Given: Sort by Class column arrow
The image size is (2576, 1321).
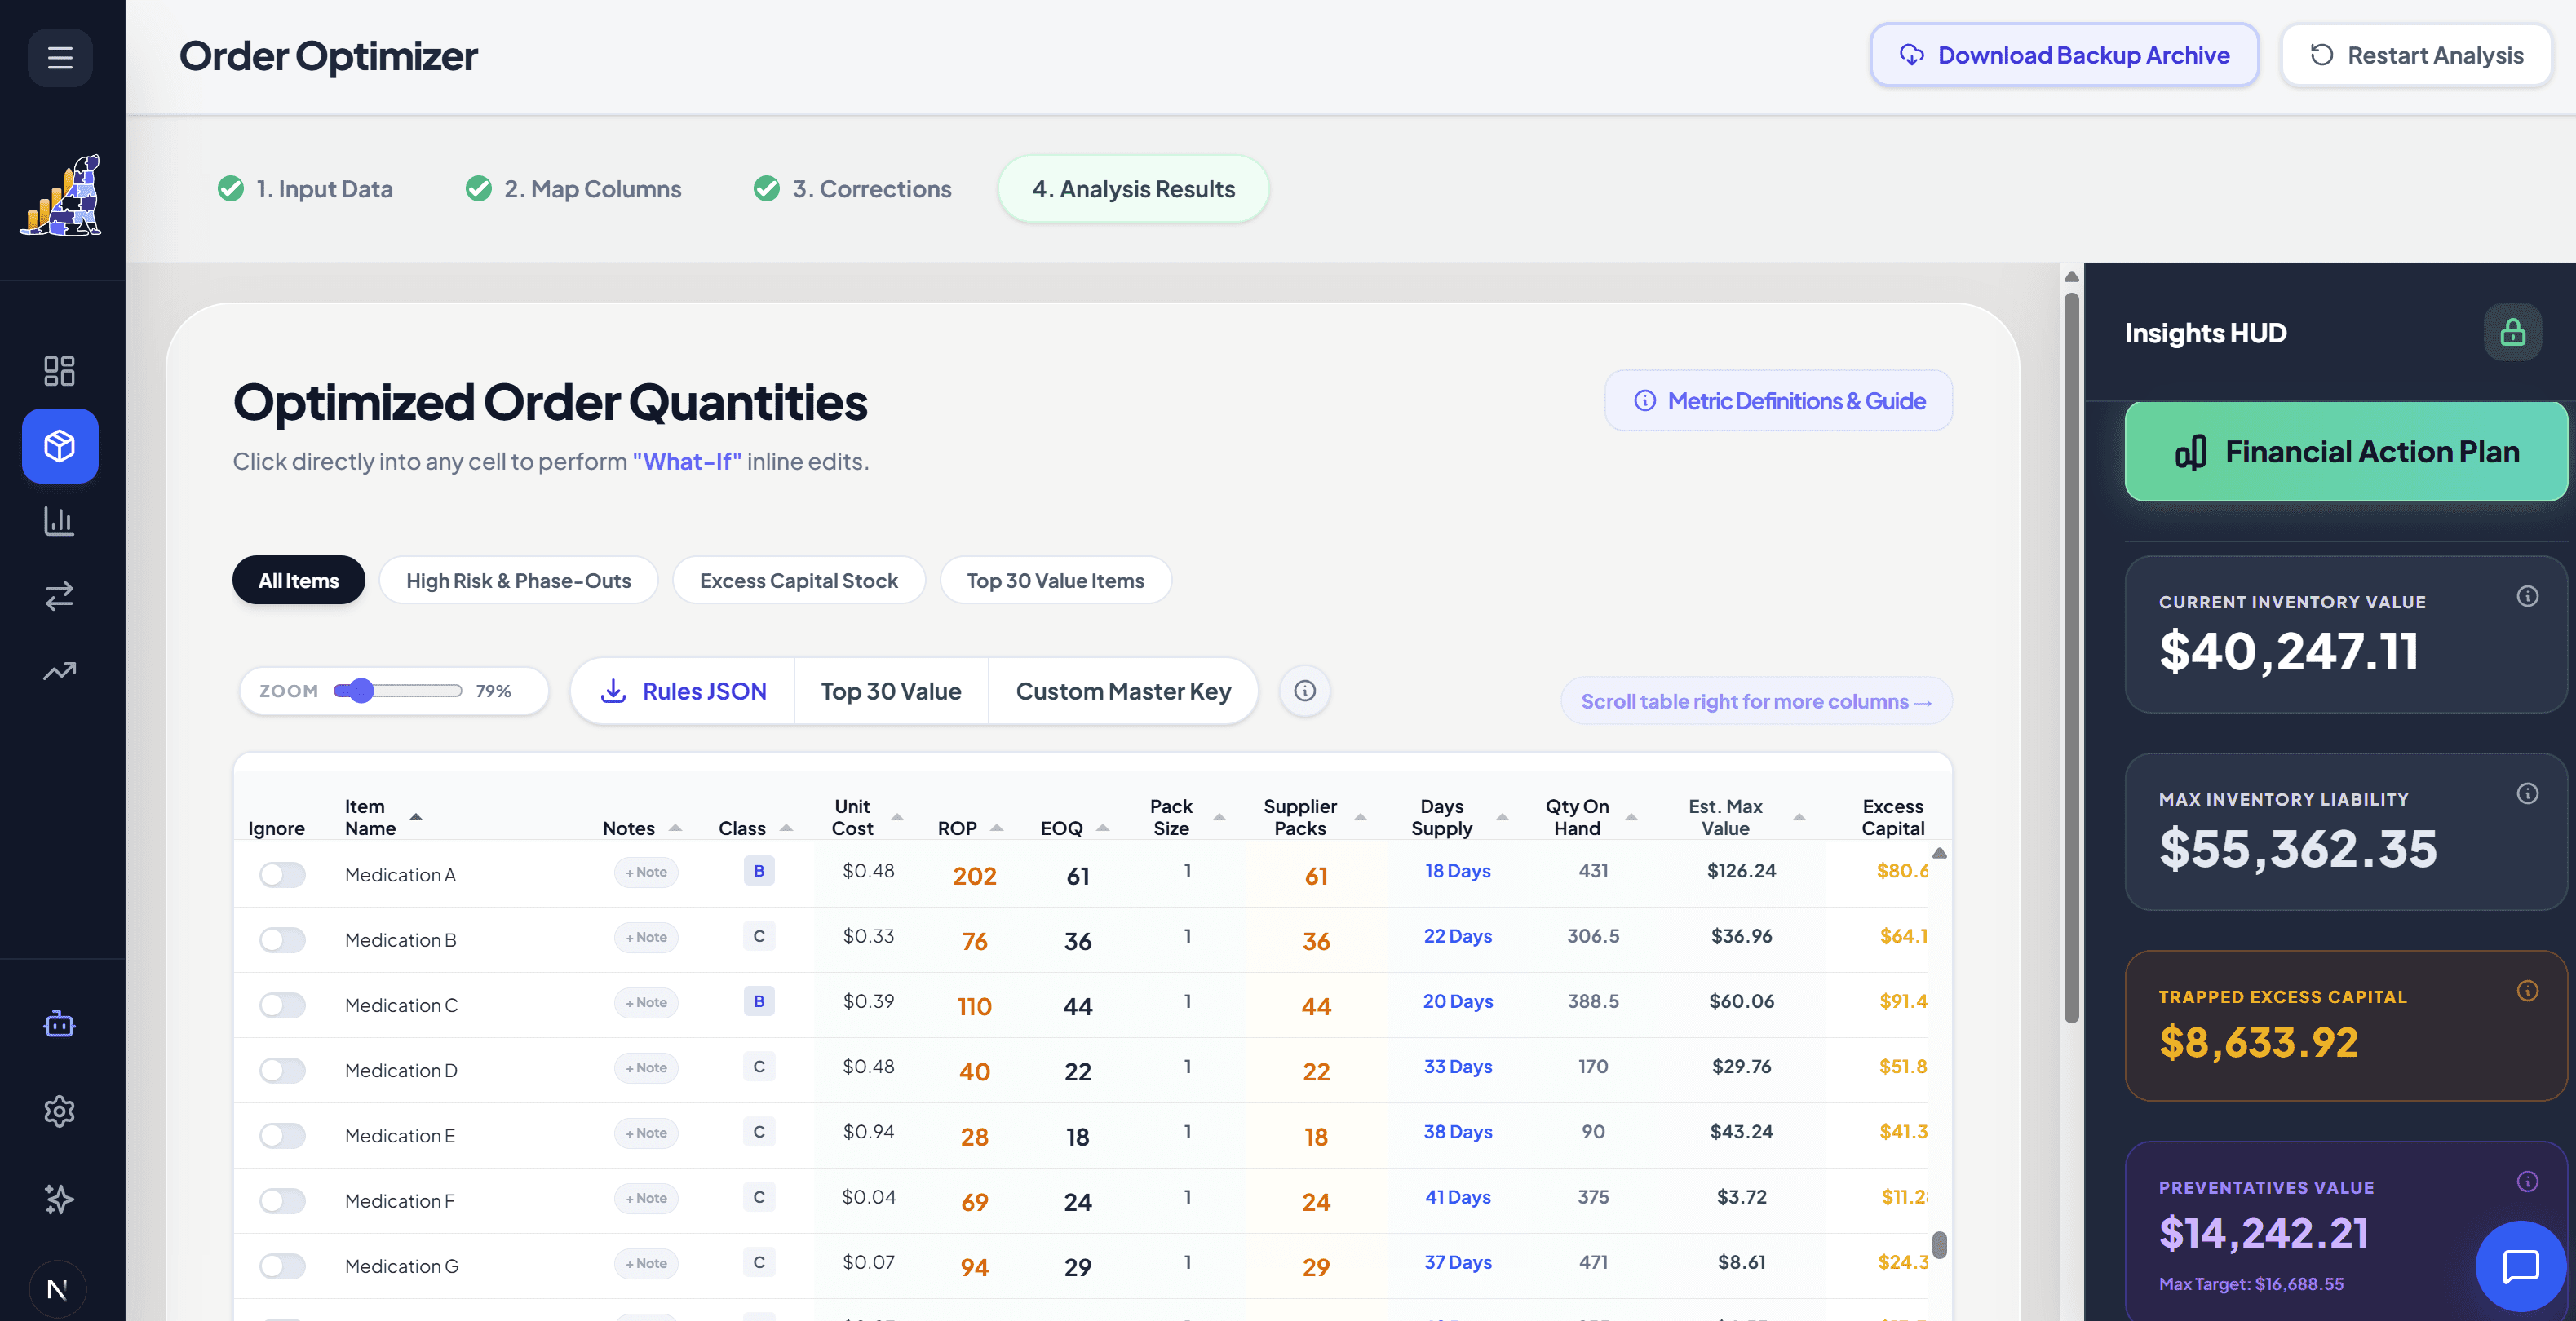Looking at the screenshot, I should (786, 828).
